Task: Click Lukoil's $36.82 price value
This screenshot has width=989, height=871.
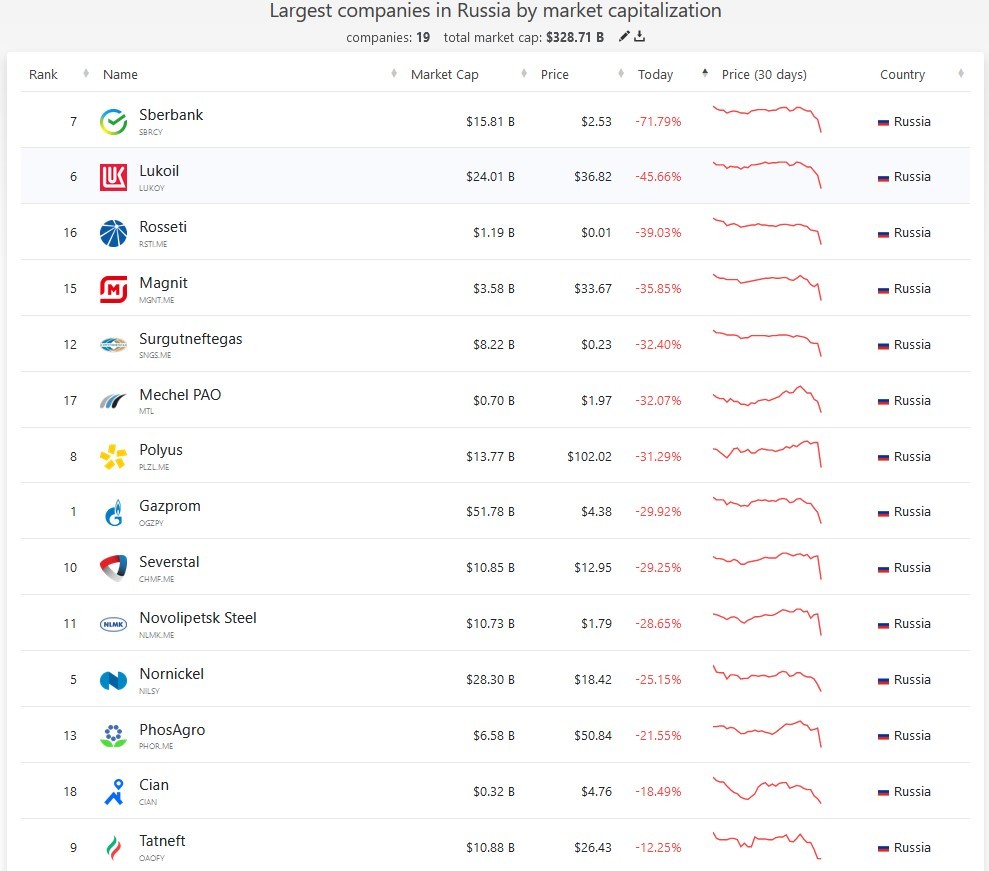Action: (x=593, y=177)
